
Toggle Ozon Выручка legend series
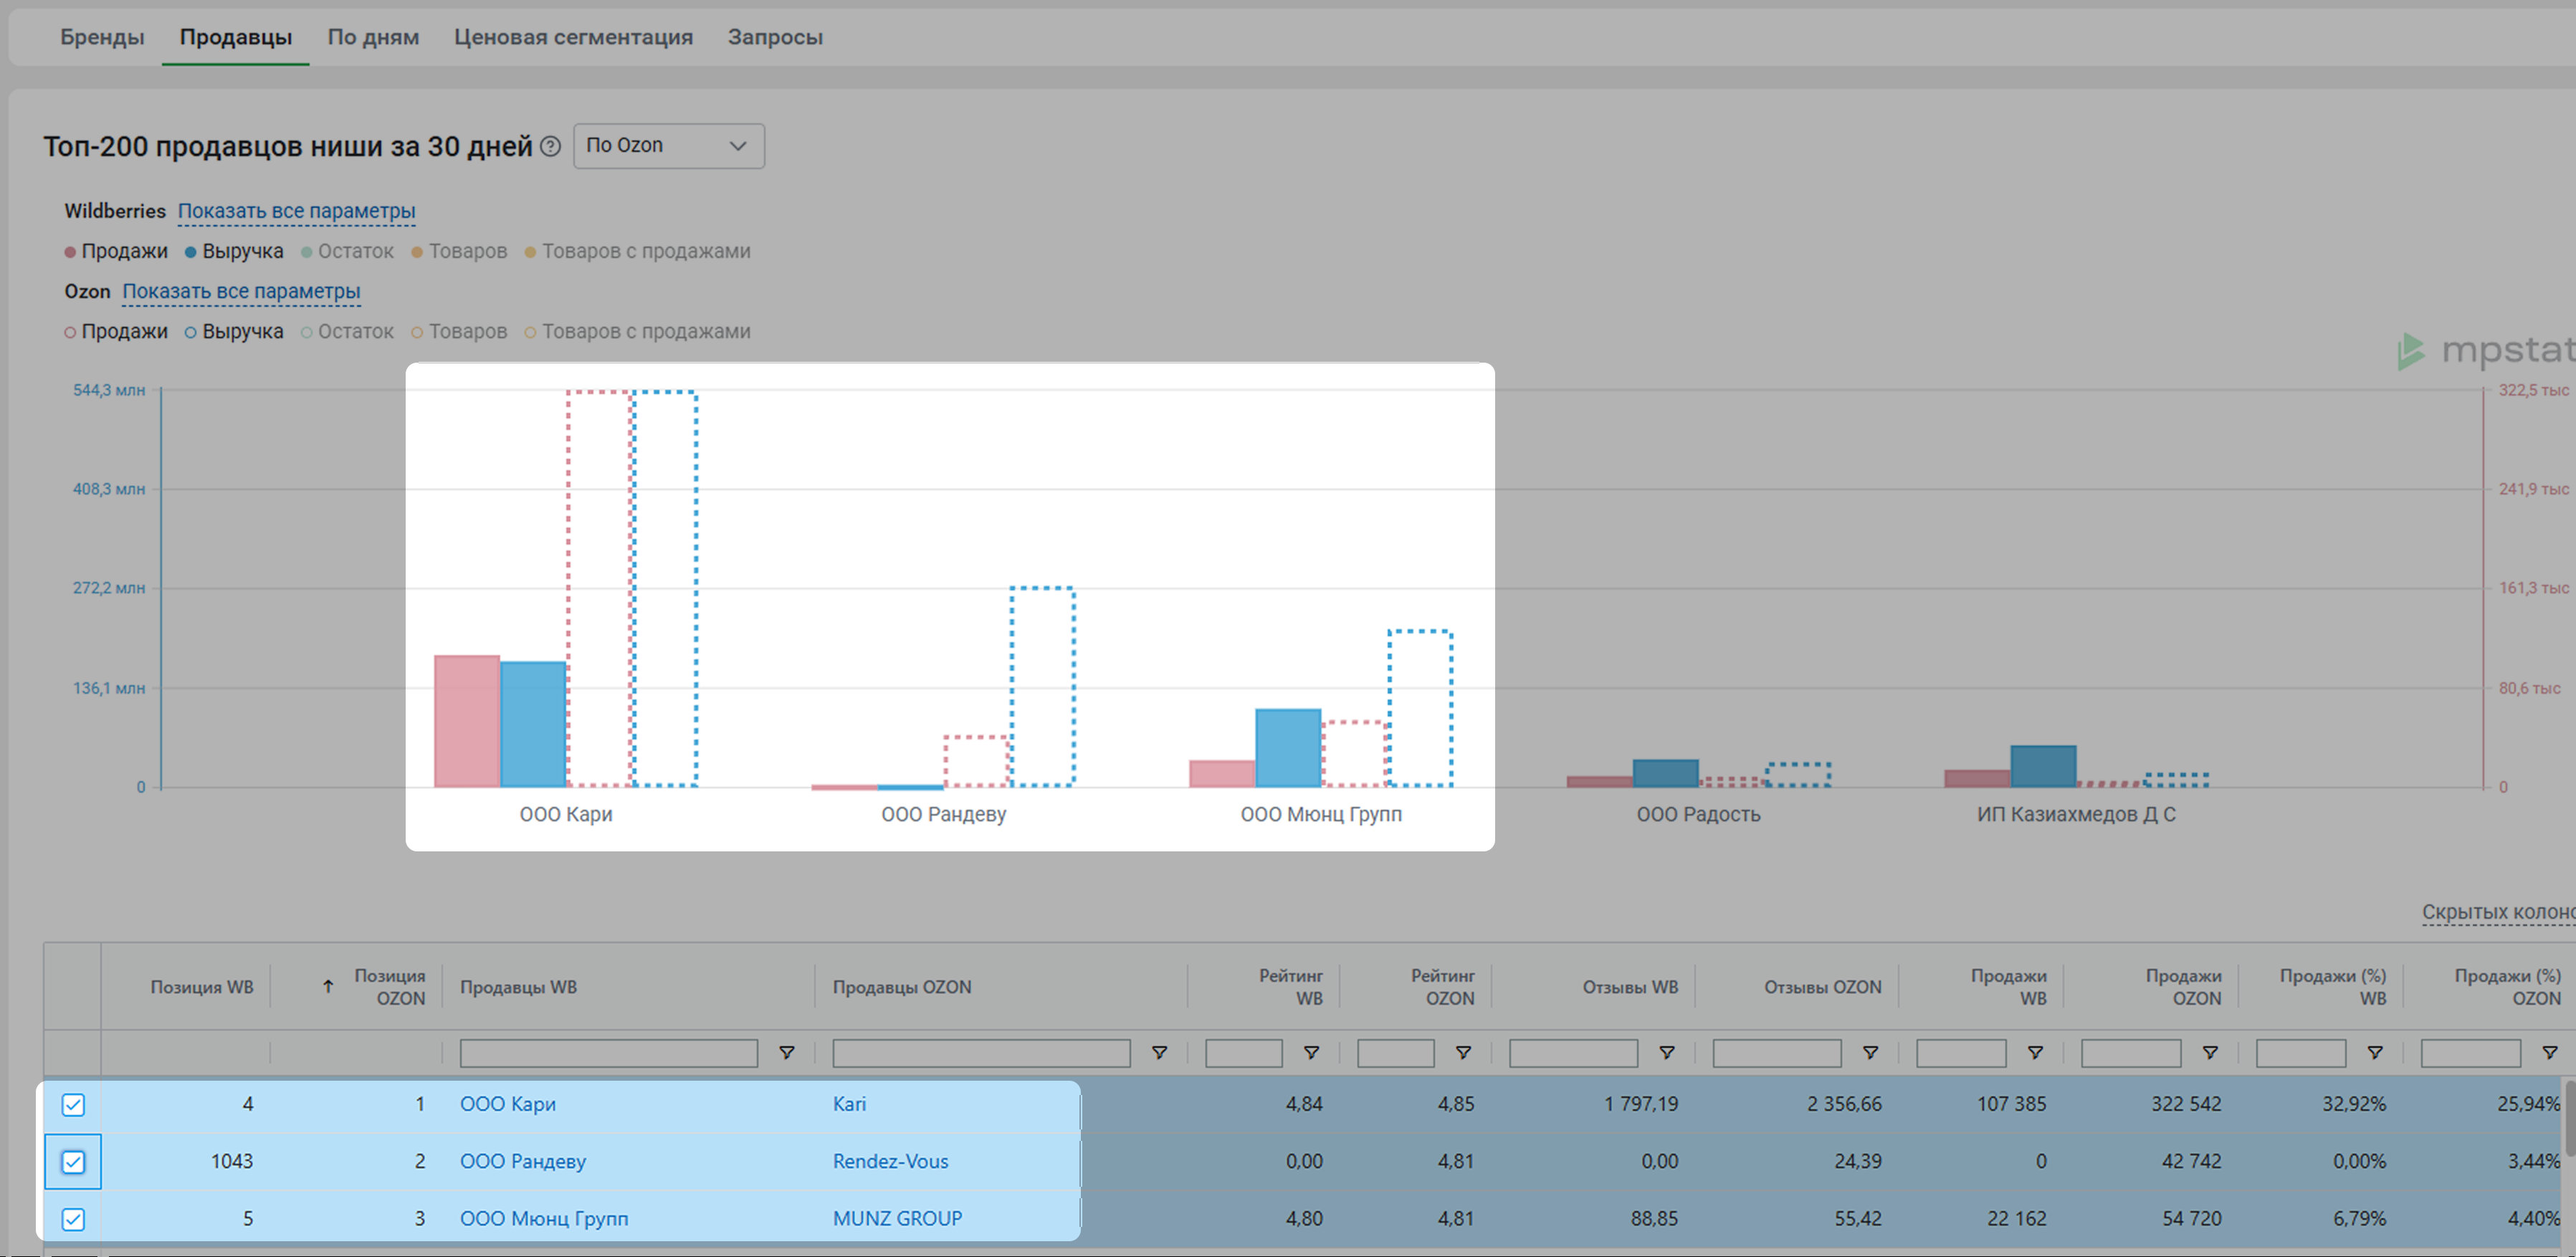[234, 331]
